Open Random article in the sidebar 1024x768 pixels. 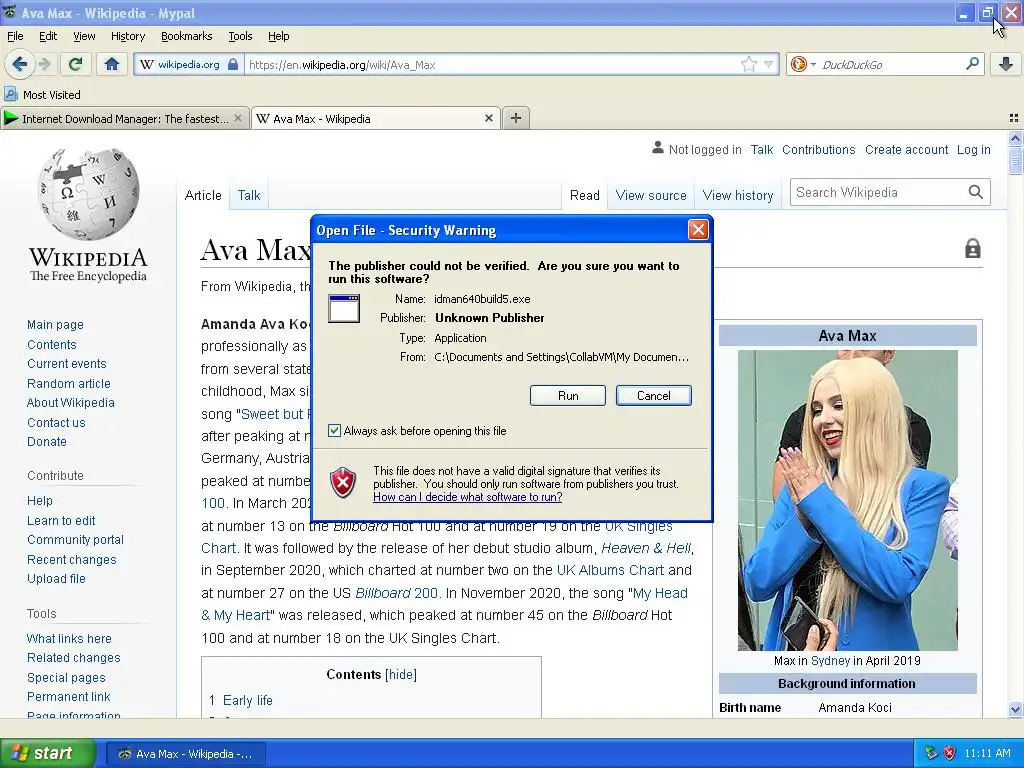pos(69,383)
